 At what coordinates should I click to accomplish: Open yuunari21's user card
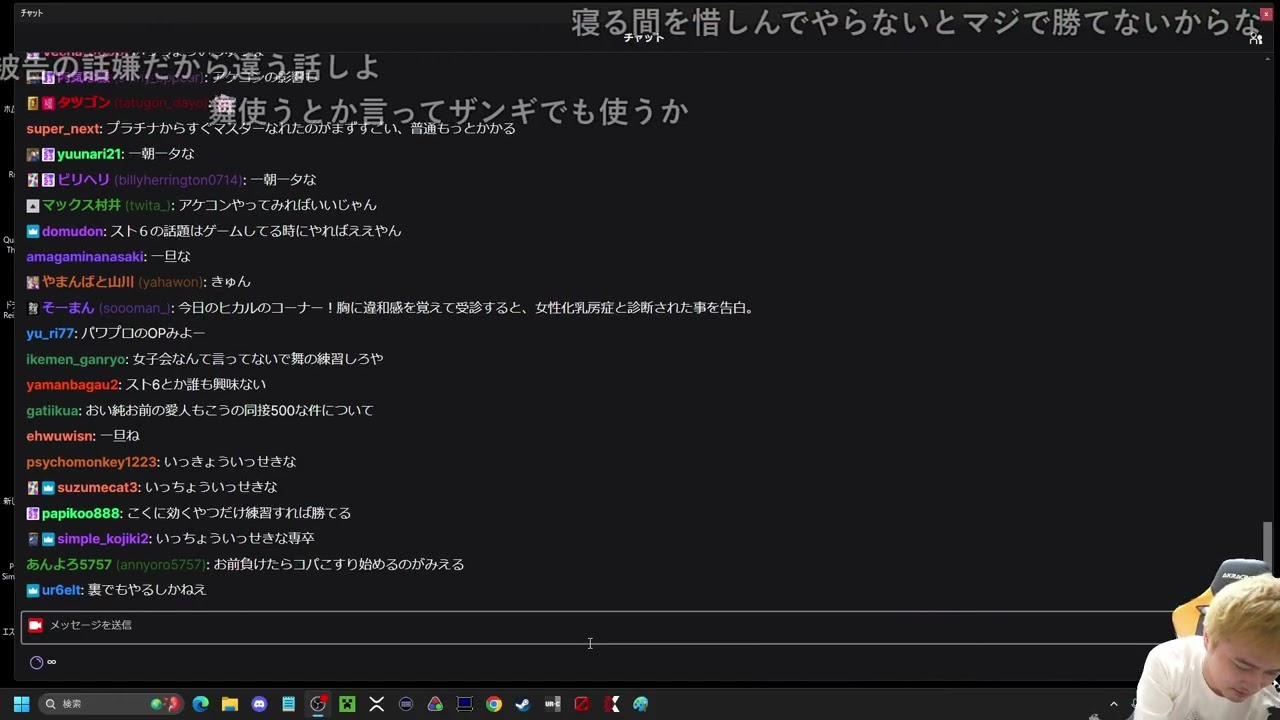pyautogui.click(x=88, y=154)
